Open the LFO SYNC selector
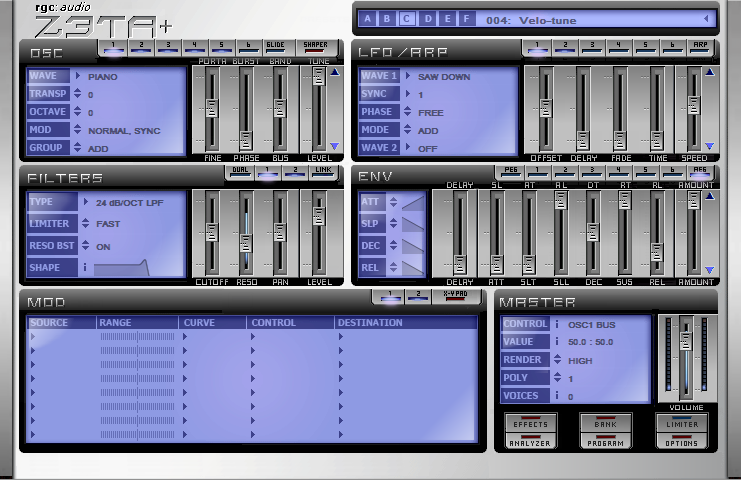The height and width of the screenshot is (480, 741). [x=408, y=94]
